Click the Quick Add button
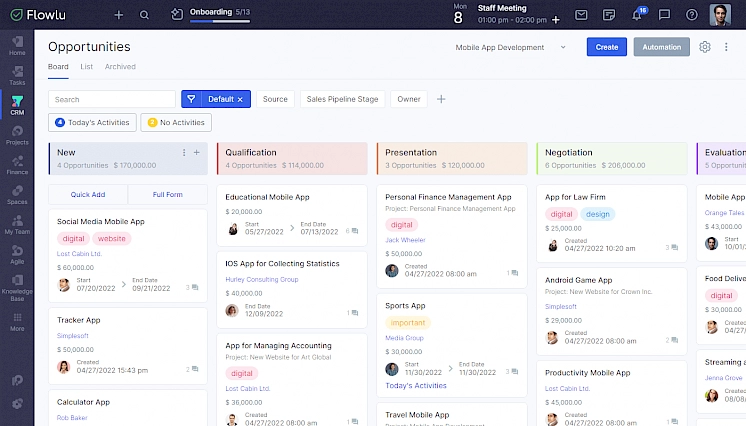746x426 pixels. click(x=88, y=195)
